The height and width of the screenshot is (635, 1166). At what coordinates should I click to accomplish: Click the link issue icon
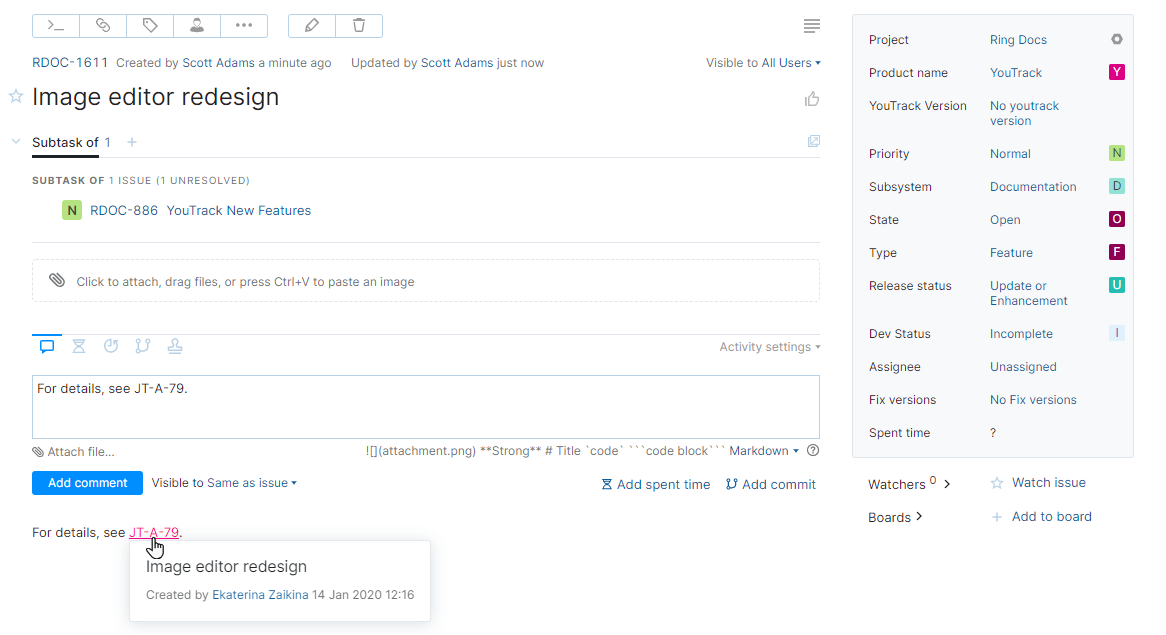tap(102, 25)
